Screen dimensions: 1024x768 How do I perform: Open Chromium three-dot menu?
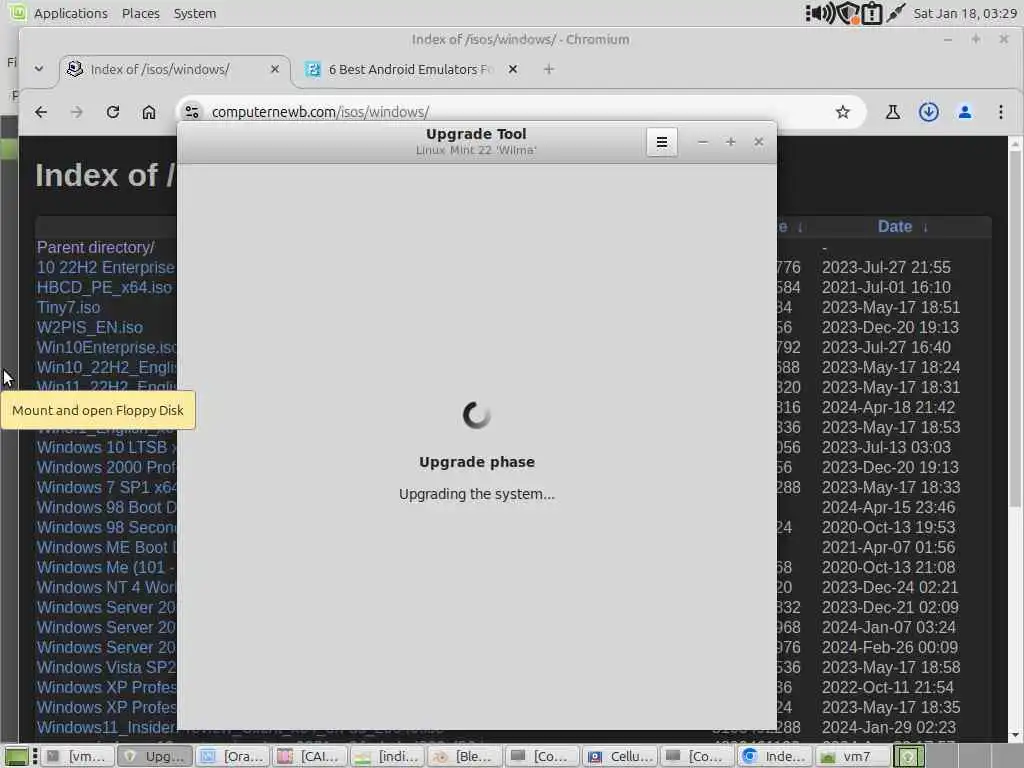(x=1000, y=112)
